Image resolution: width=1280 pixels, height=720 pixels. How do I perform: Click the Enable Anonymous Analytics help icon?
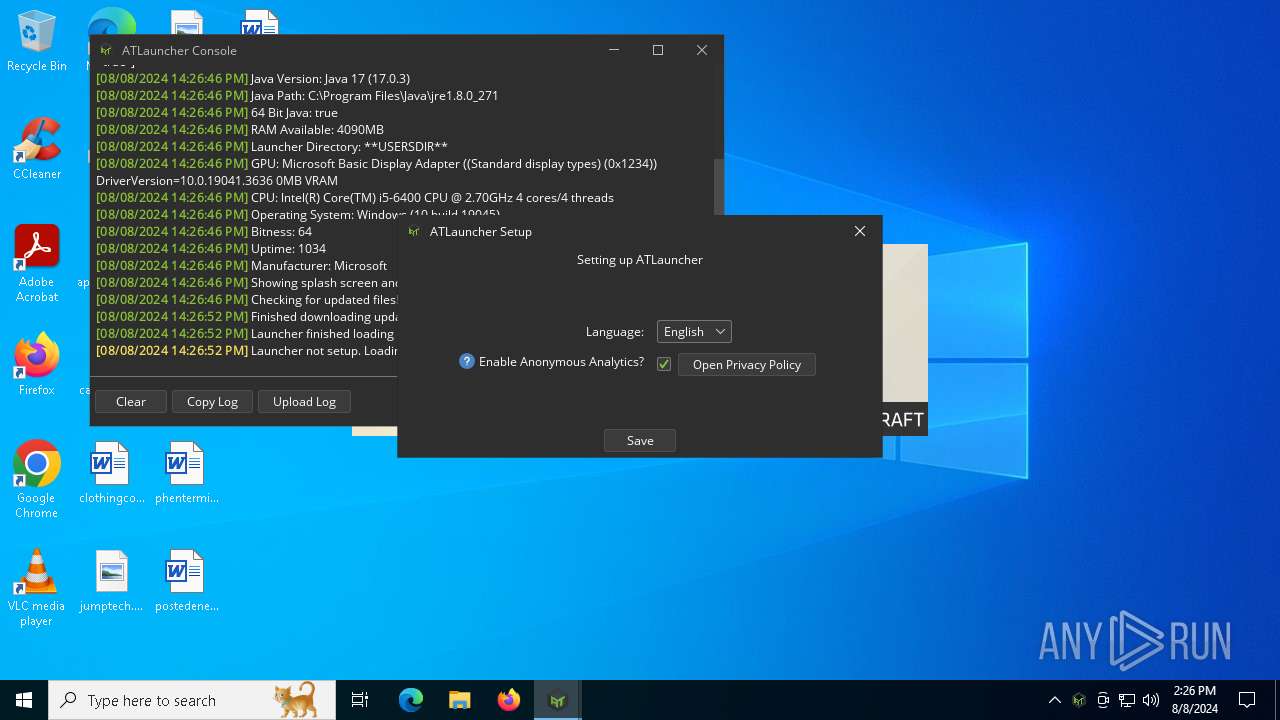pyautogui.click(x=467, y=362)
